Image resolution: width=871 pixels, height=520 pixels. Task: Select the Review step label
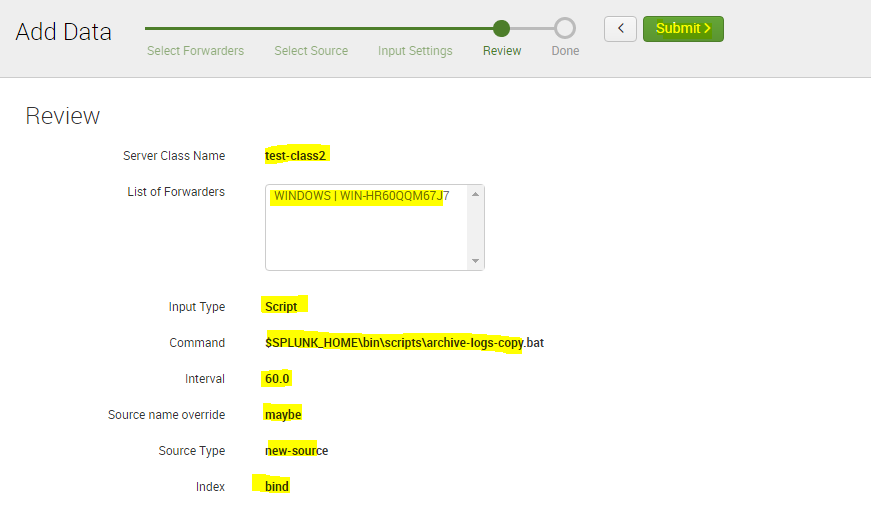tap(502, 51)
